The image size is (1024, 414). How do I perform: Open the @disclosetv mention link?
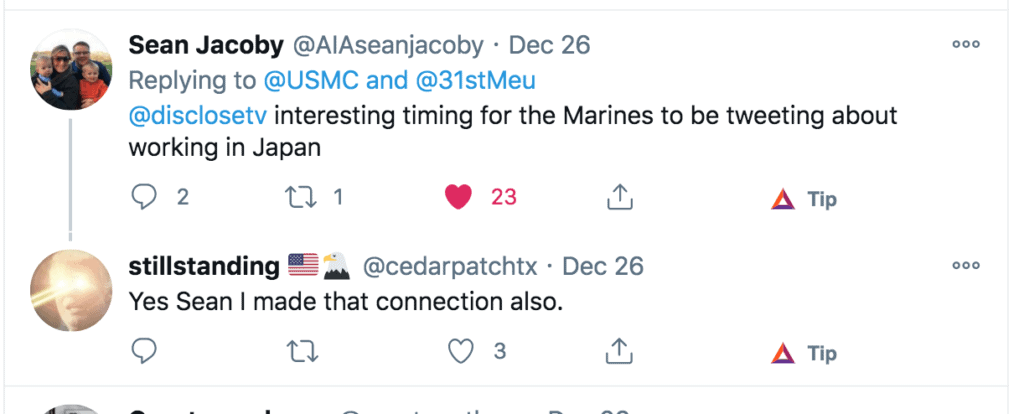190,115
